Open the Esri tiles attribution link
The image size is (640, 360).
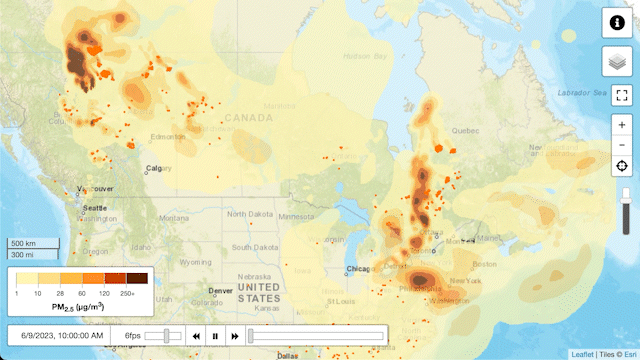click(630, 354)
